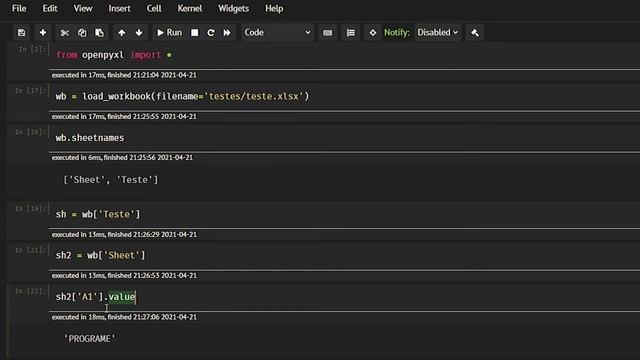The width and height of the screenshot is (640, 360).
Task: Copy selected cells icon
Action: coord(82,33)
